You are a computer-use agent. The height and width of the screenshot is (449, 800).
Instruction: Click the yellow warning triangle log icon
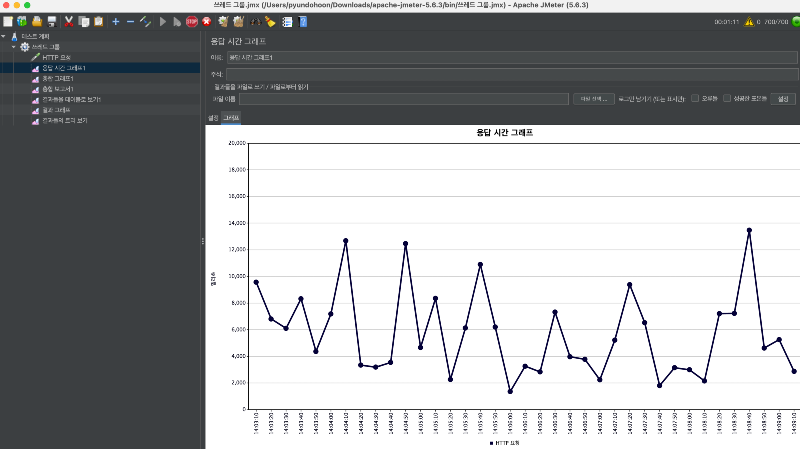click(x=748, y=21)
